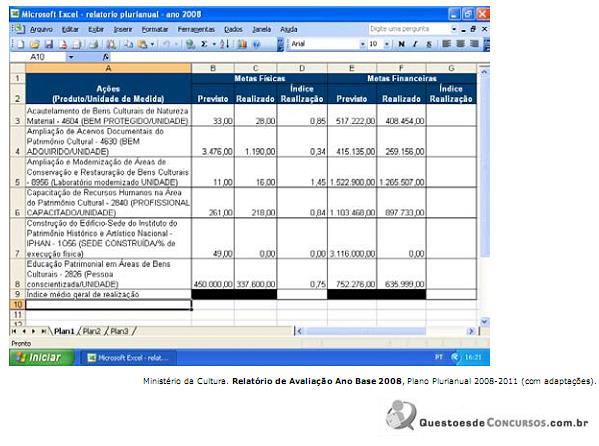Viewport: 599px width, 446px height.
Task: Click the AutoSum sigma icon
Action: [x=204, y=44]
